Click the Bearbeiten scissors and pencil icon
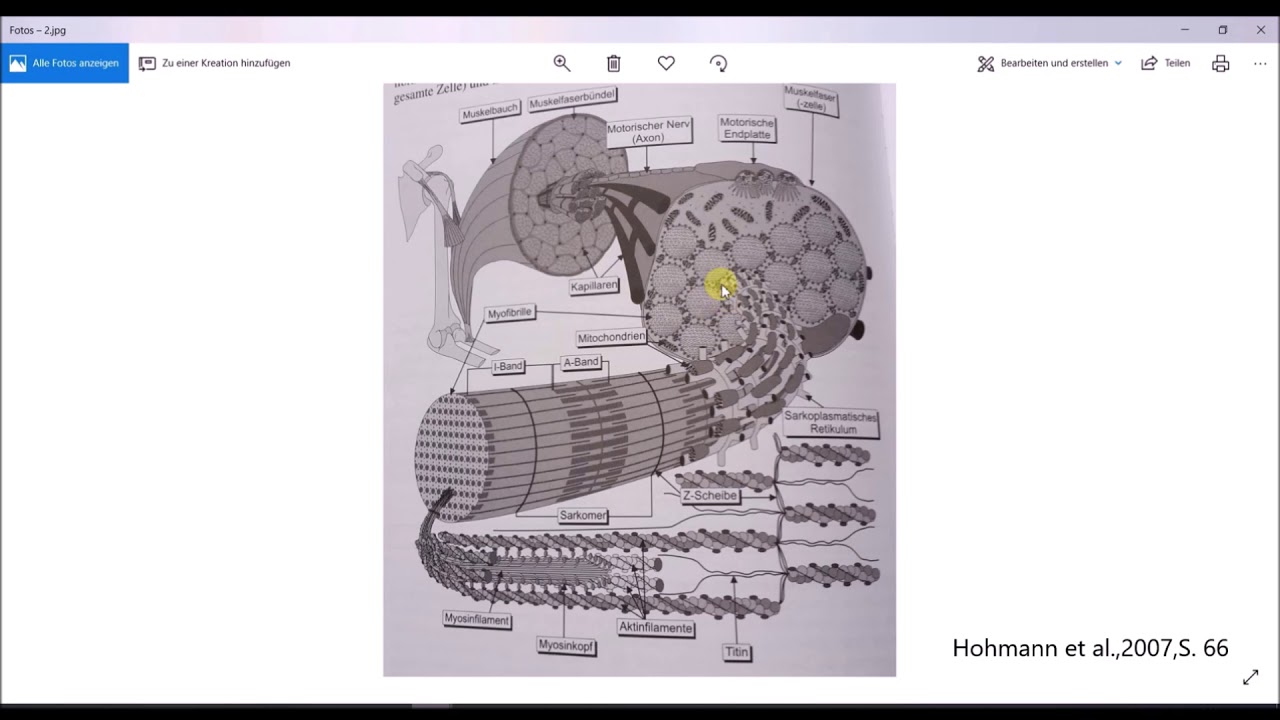The height and width of the screenshot is (720, 1280). 986,63
